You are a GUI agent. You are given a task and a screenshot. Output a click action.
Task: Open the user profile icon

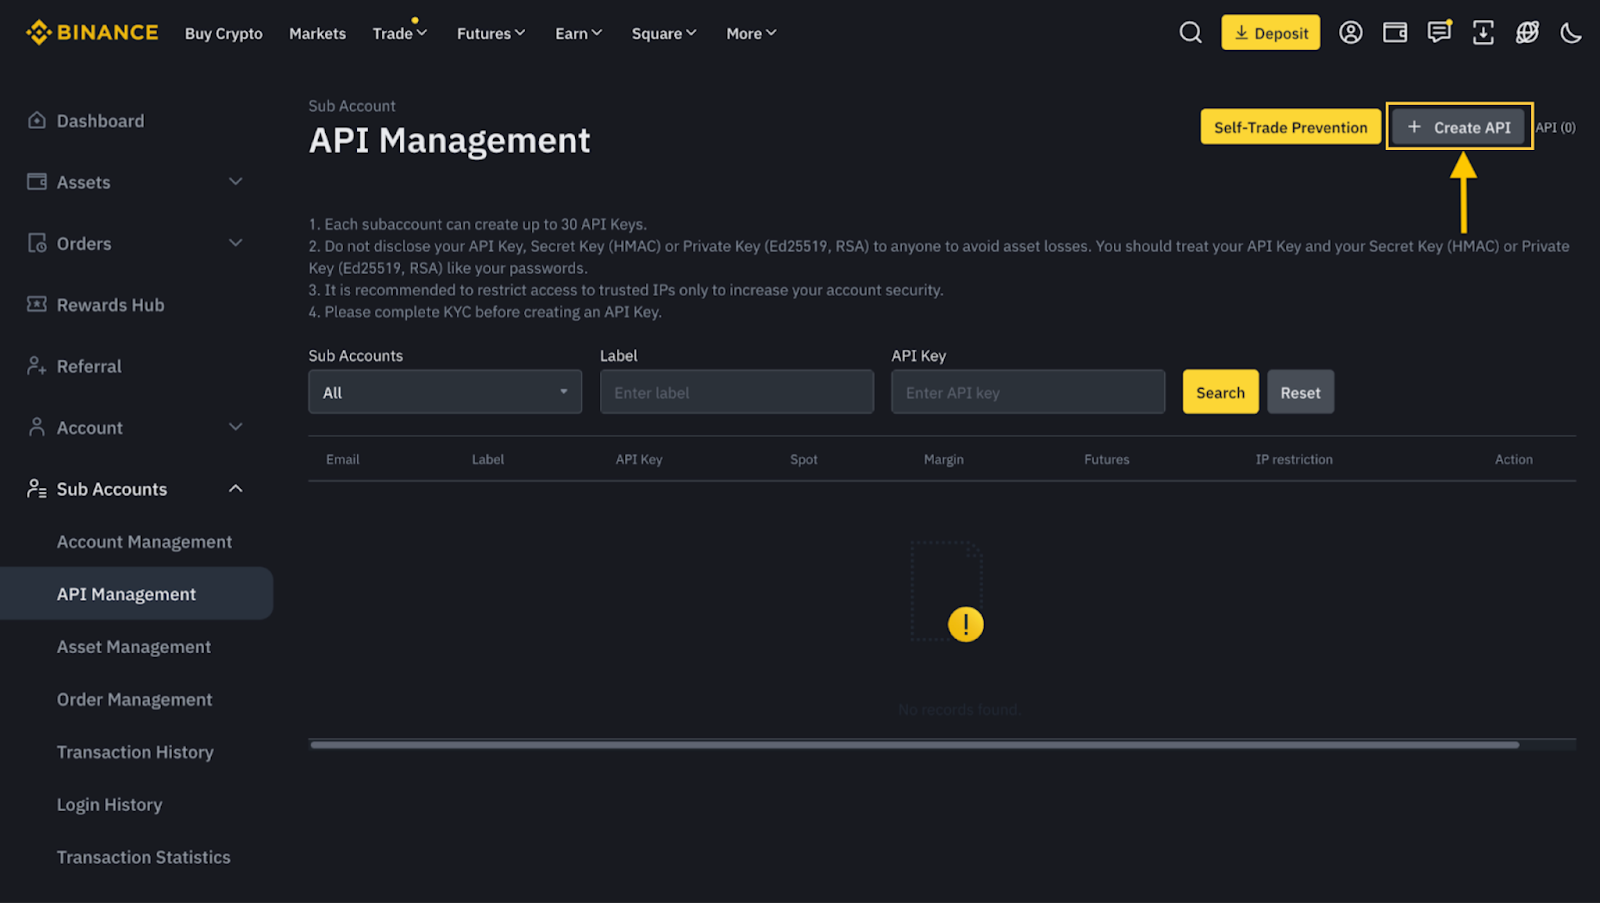[1350, 33]
